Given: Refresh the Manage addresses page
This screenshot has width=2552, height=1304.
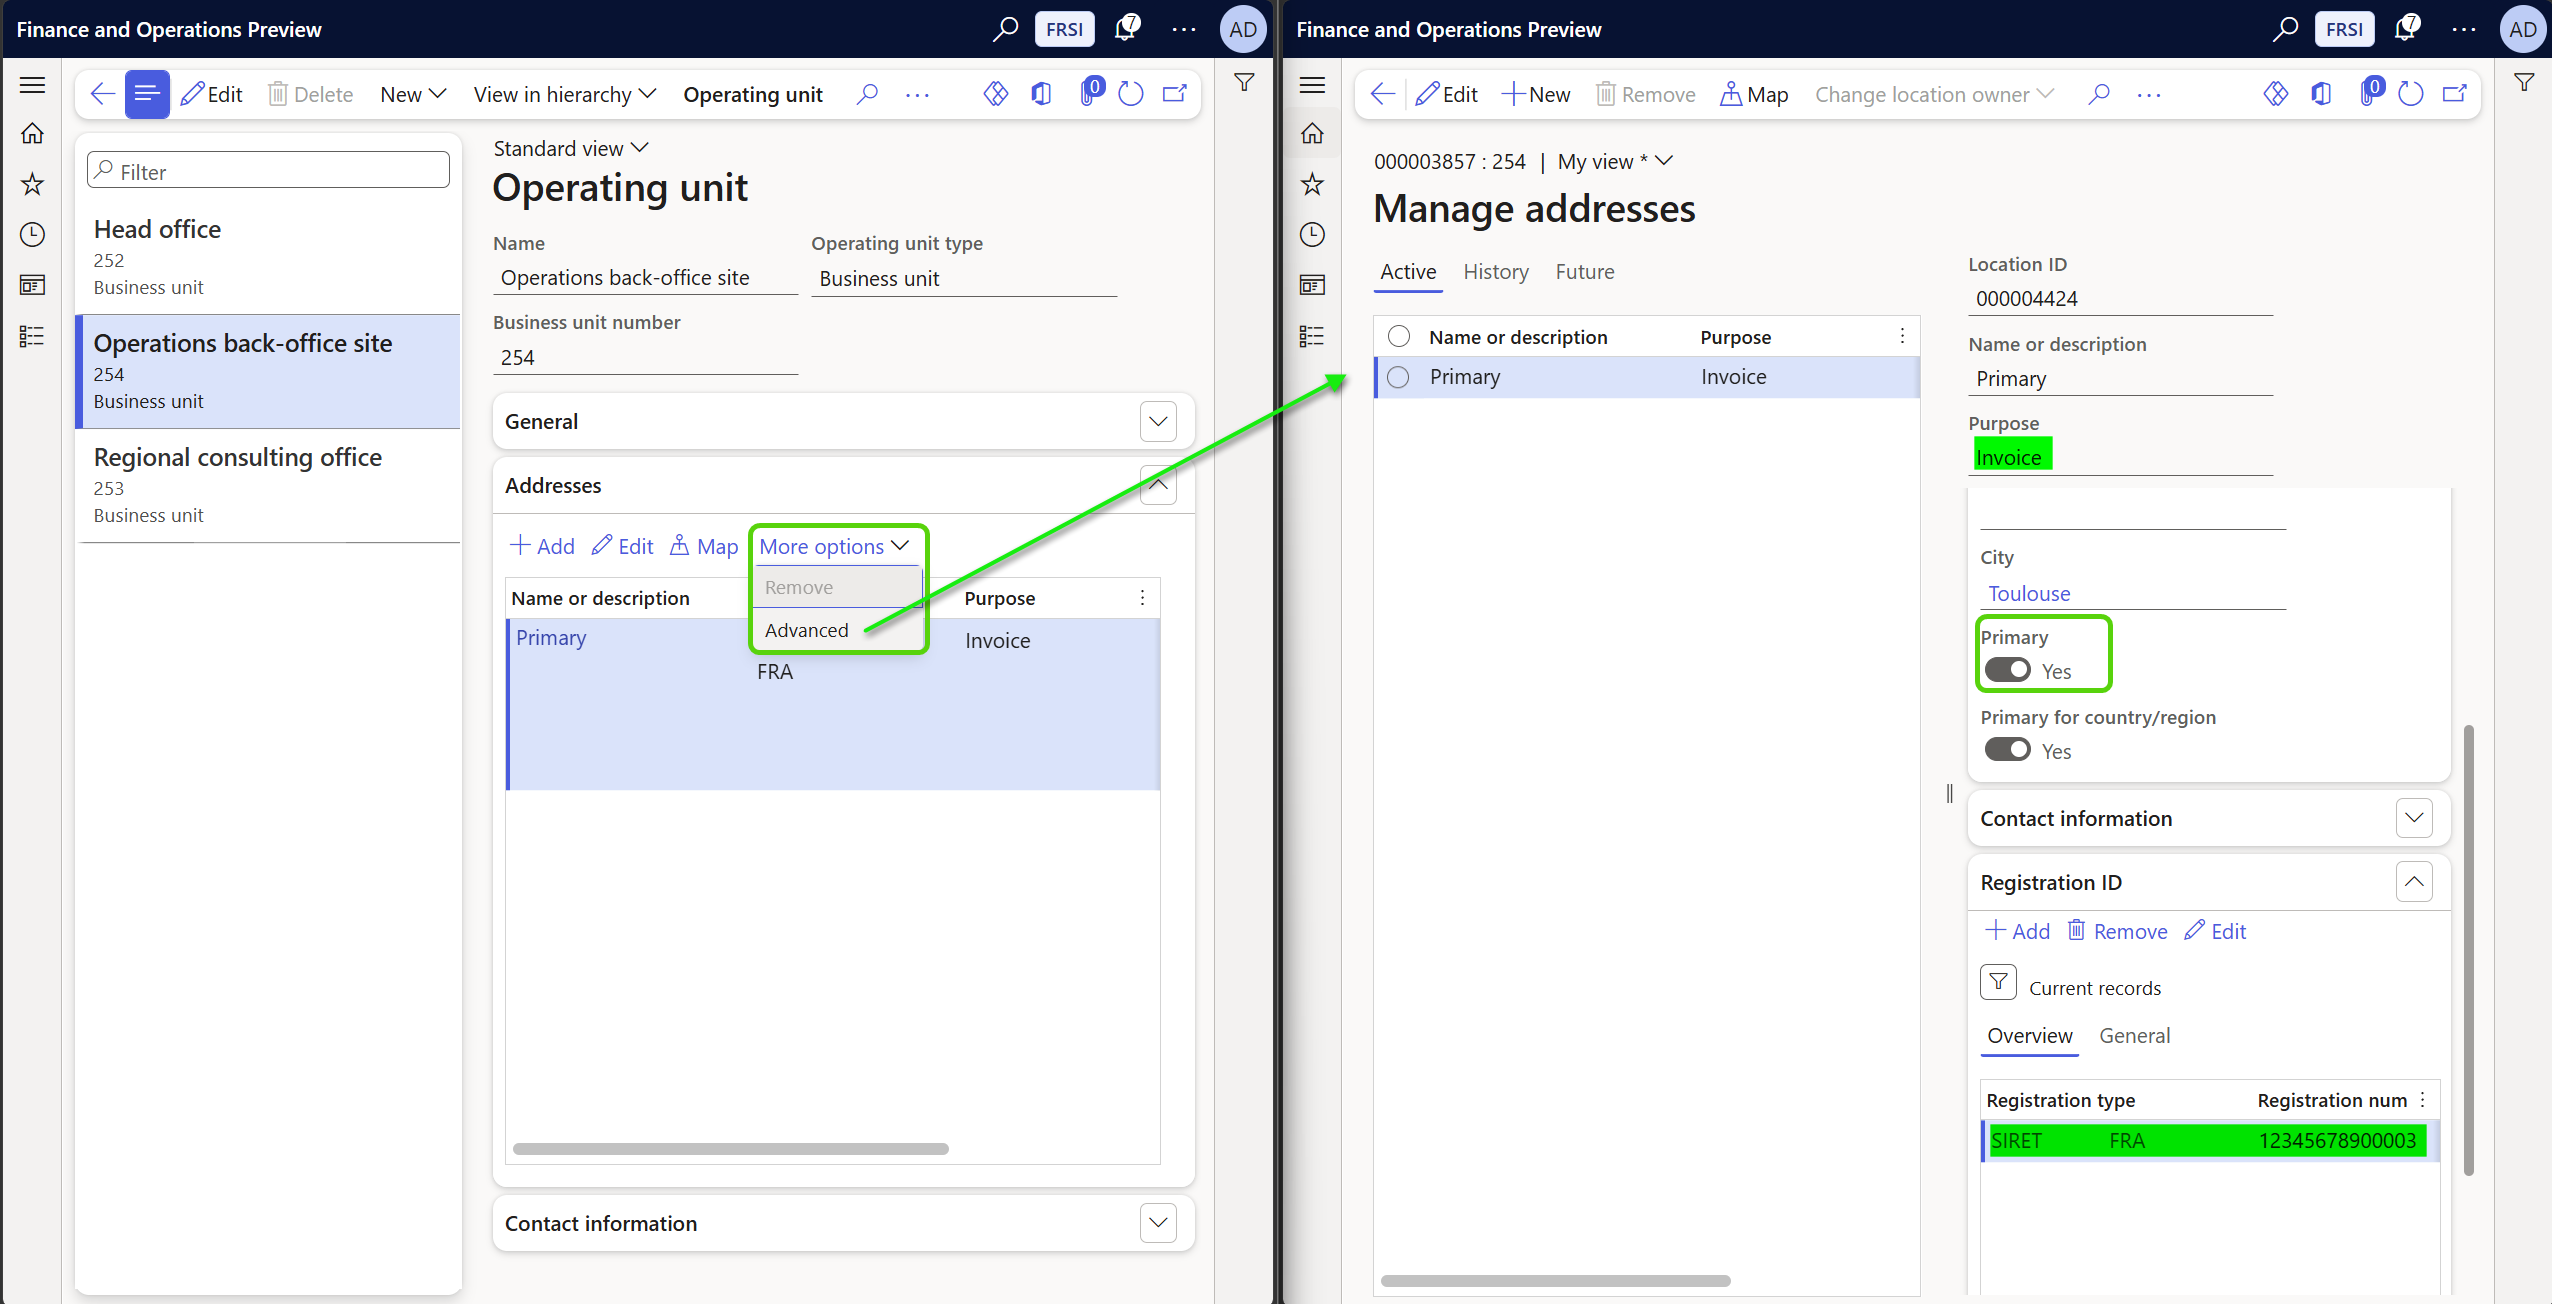Looking at the screenshot, I should (2410, 94).
